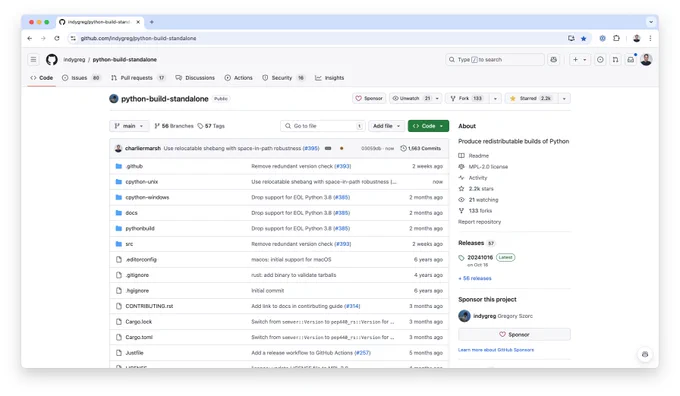Open the Cargo.toml file
Screen dimensions: 680x396
[139, 337]
